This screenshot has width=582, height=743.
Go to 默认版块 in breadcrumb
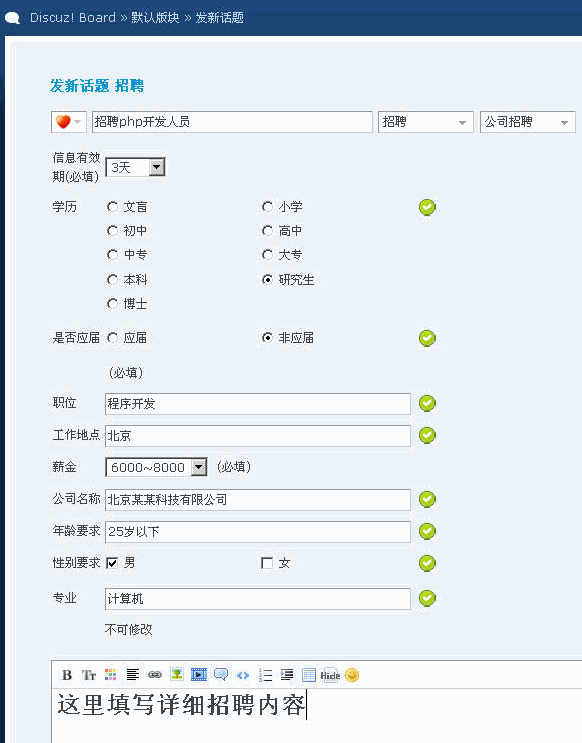155,18
